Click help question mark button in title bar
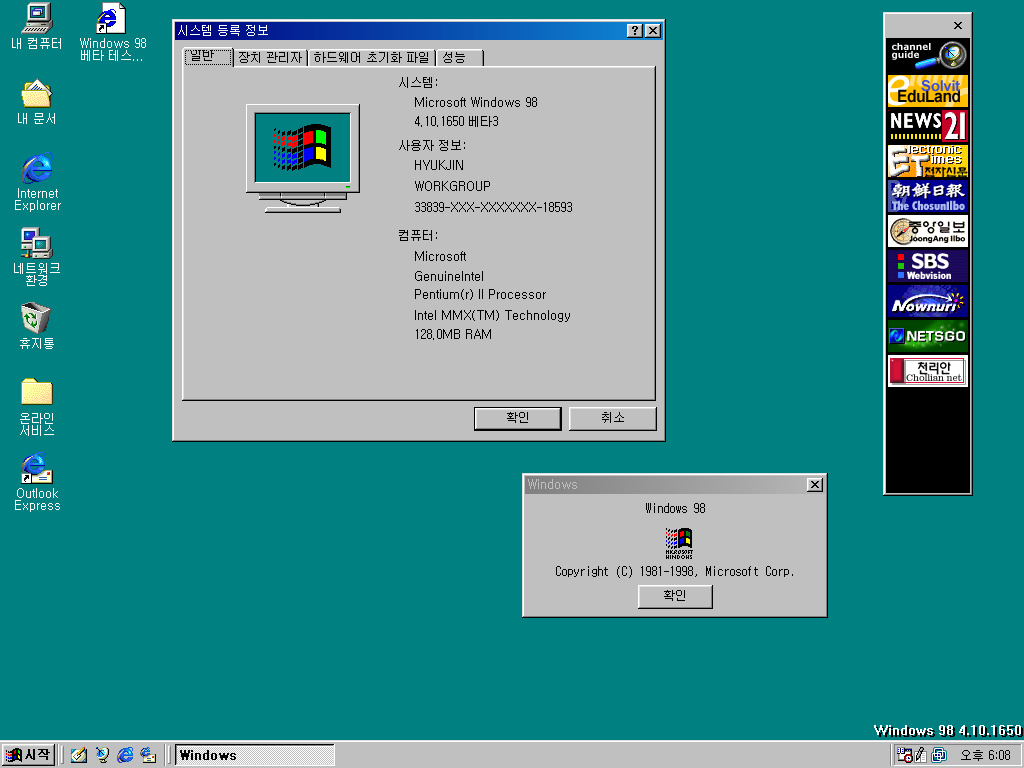The image size is (1024, 768). tap(634, 31)
